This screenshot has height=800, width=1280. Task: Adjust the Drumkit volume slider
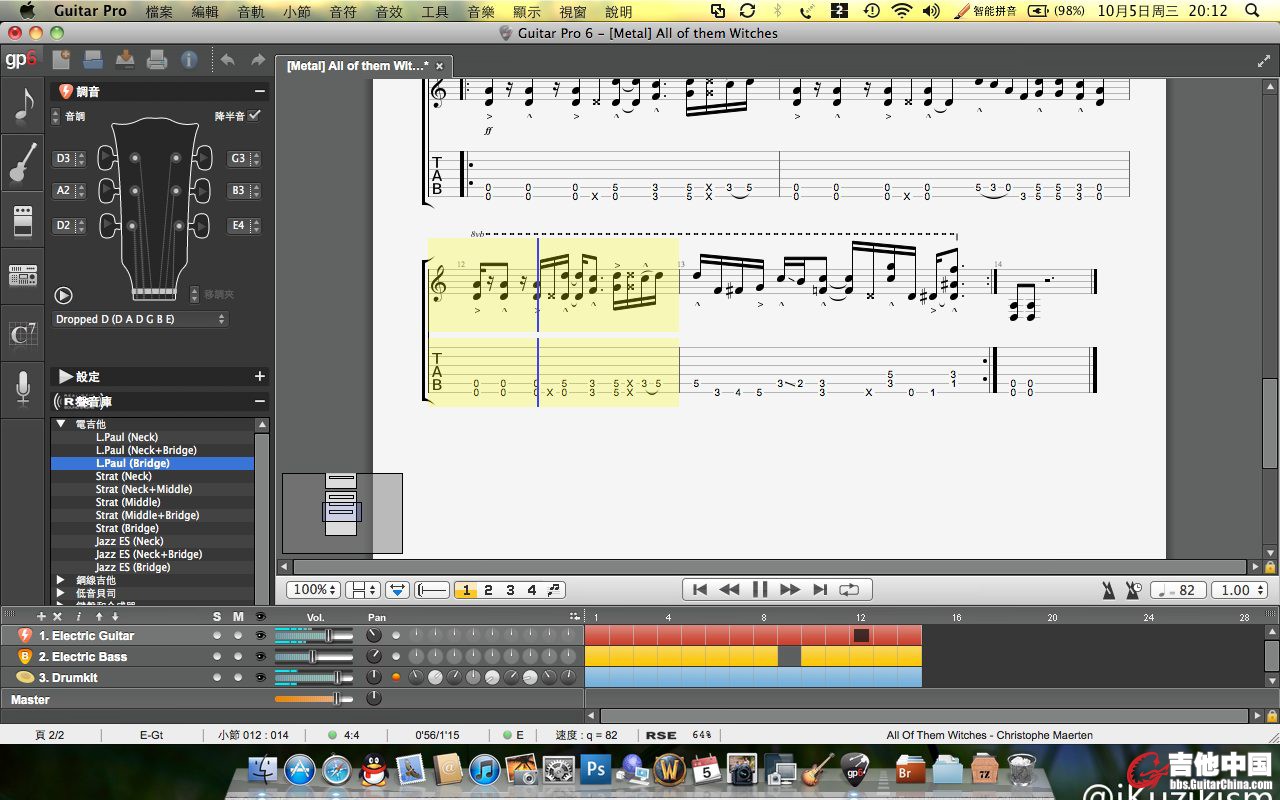(314, 677)
